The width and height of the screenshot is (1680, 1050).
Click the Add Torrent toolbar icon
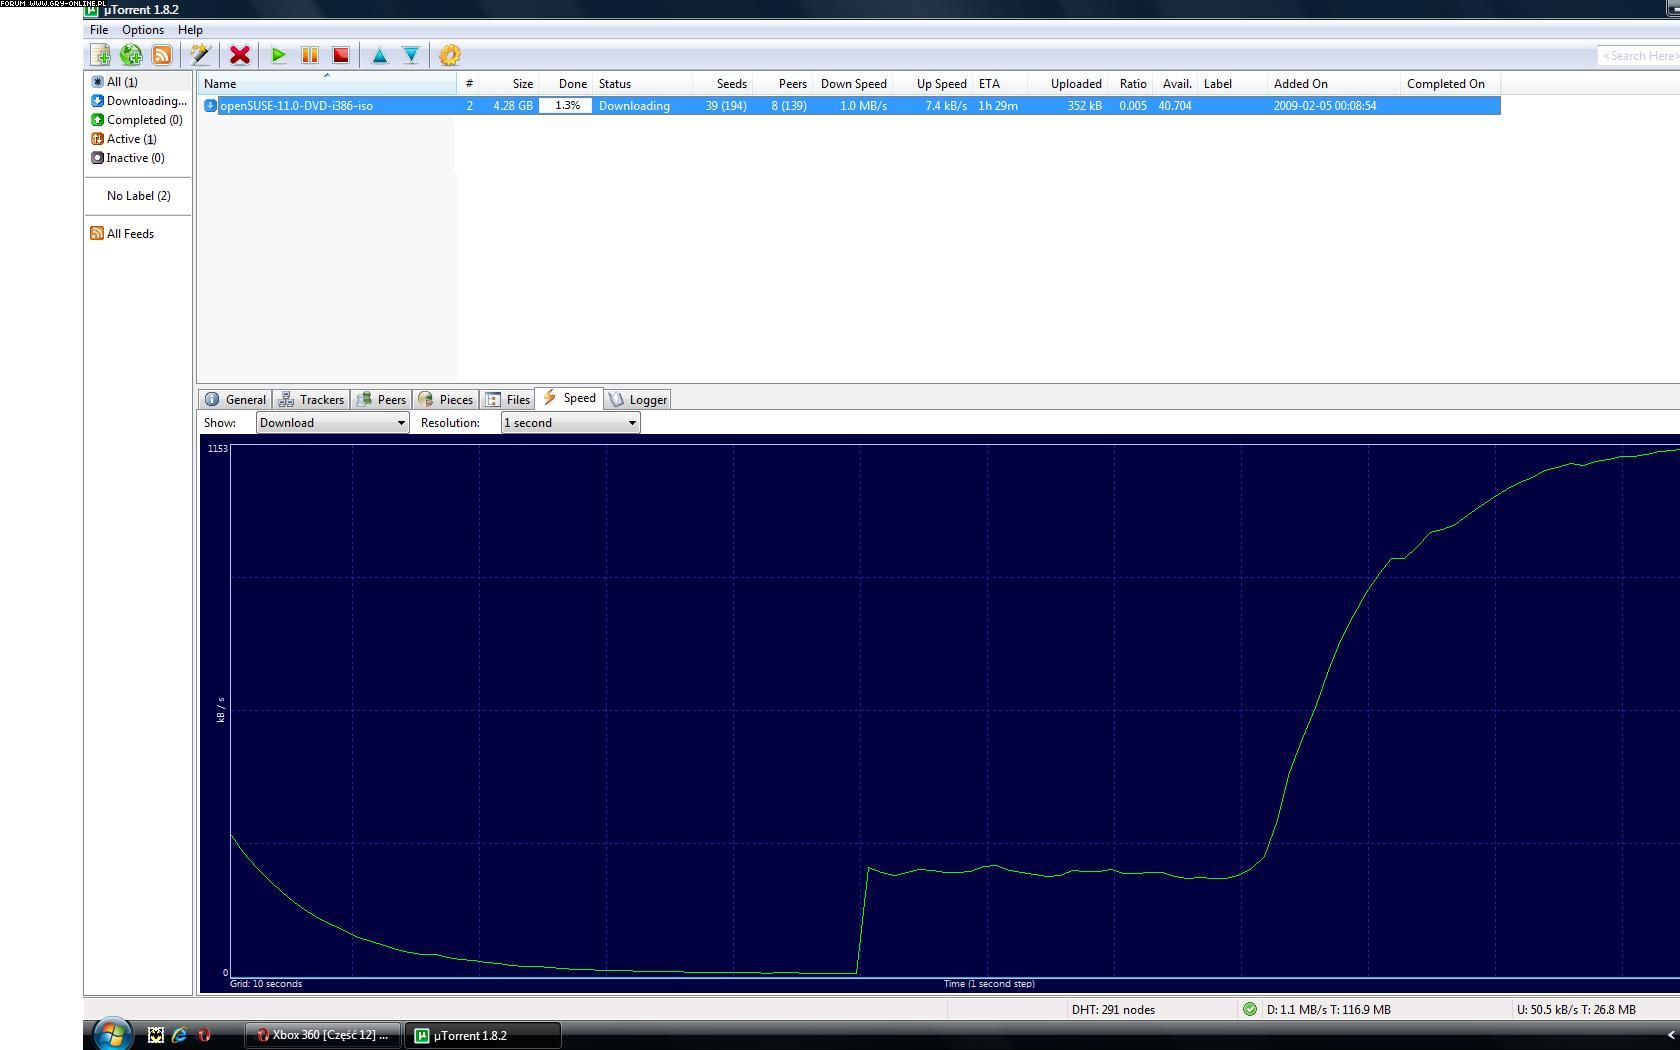[x=101, y=56]
